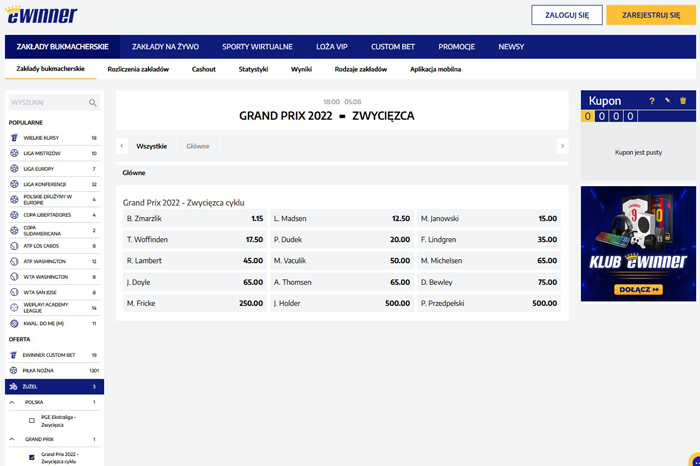Viewport: 700px width, 466px height.
Task: Bet on M. Fricke at 250.00
Action: (195, 303)
